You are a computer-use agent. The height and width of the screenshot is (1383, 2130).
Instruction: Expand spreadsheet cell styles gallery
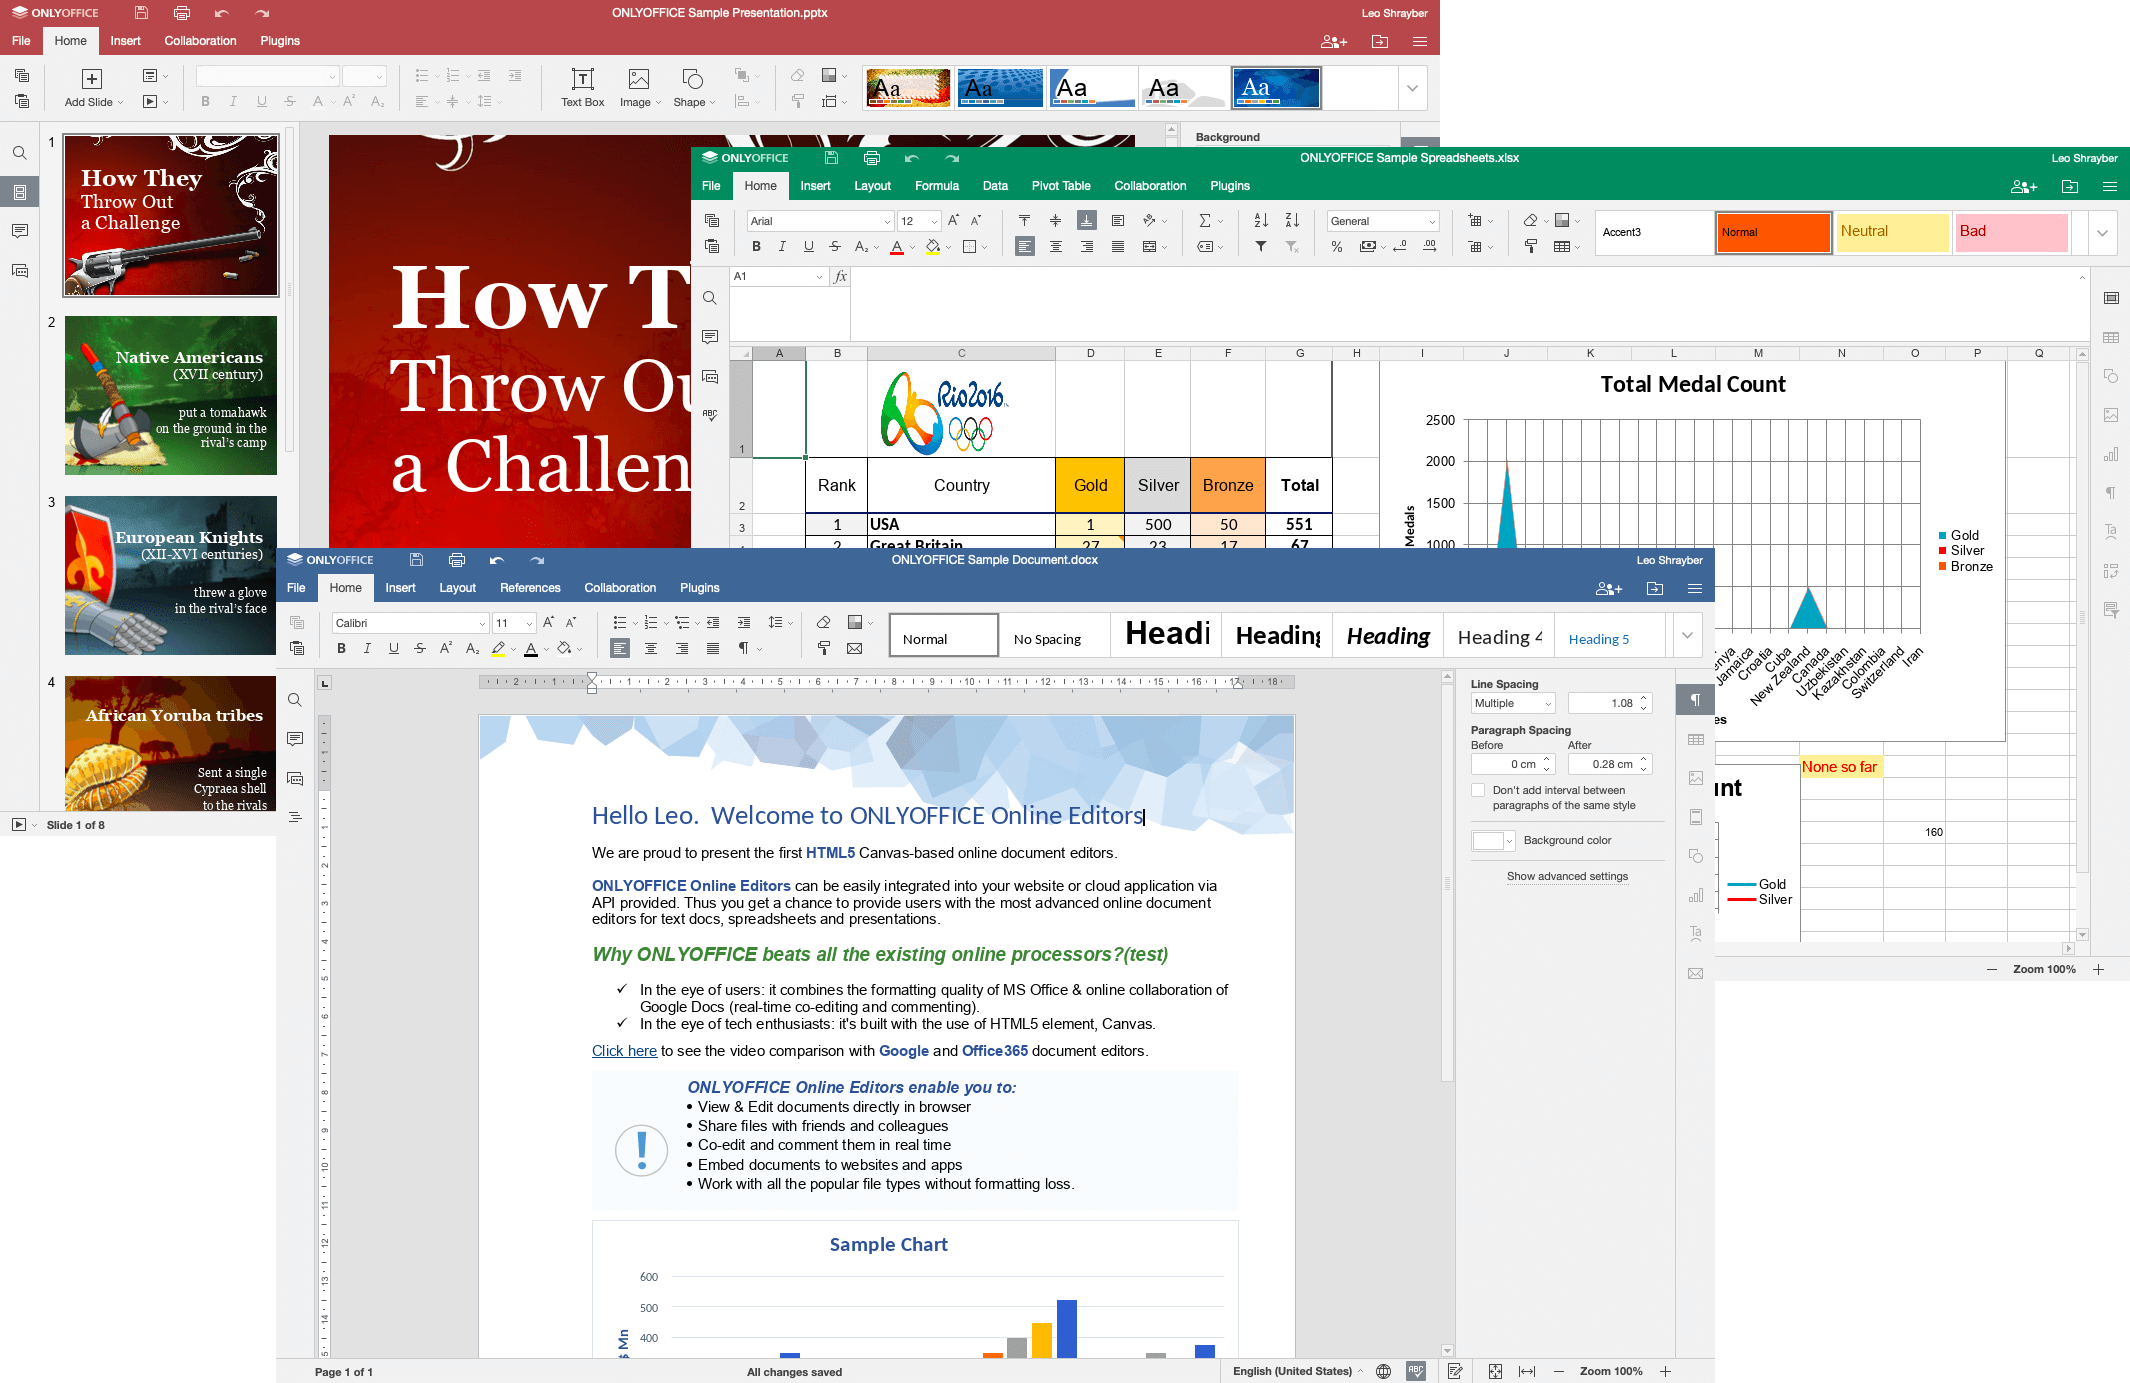[2102, 233]
